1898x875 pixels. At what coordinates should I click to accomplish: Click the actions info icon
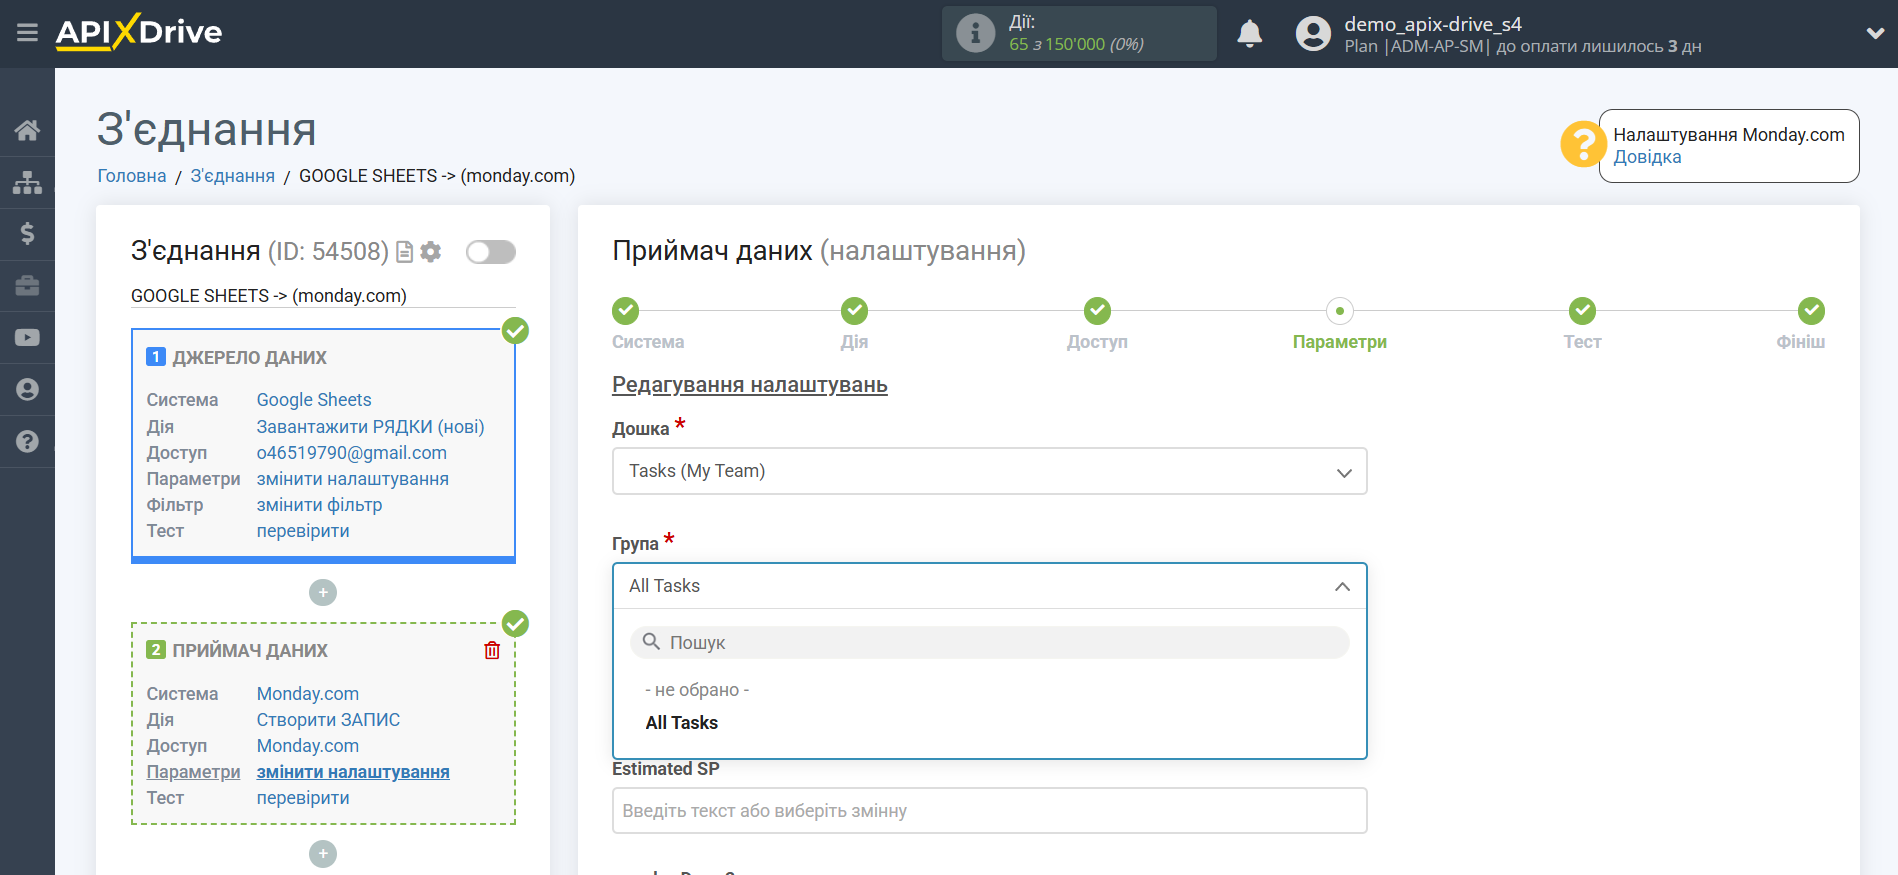pos(975,33)
